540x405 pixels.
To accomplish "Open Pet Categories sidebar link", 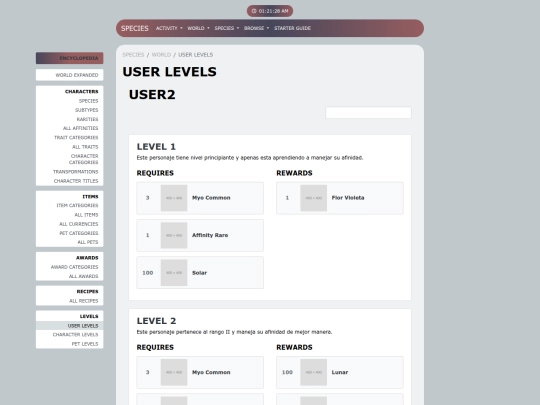I will 79,233.
